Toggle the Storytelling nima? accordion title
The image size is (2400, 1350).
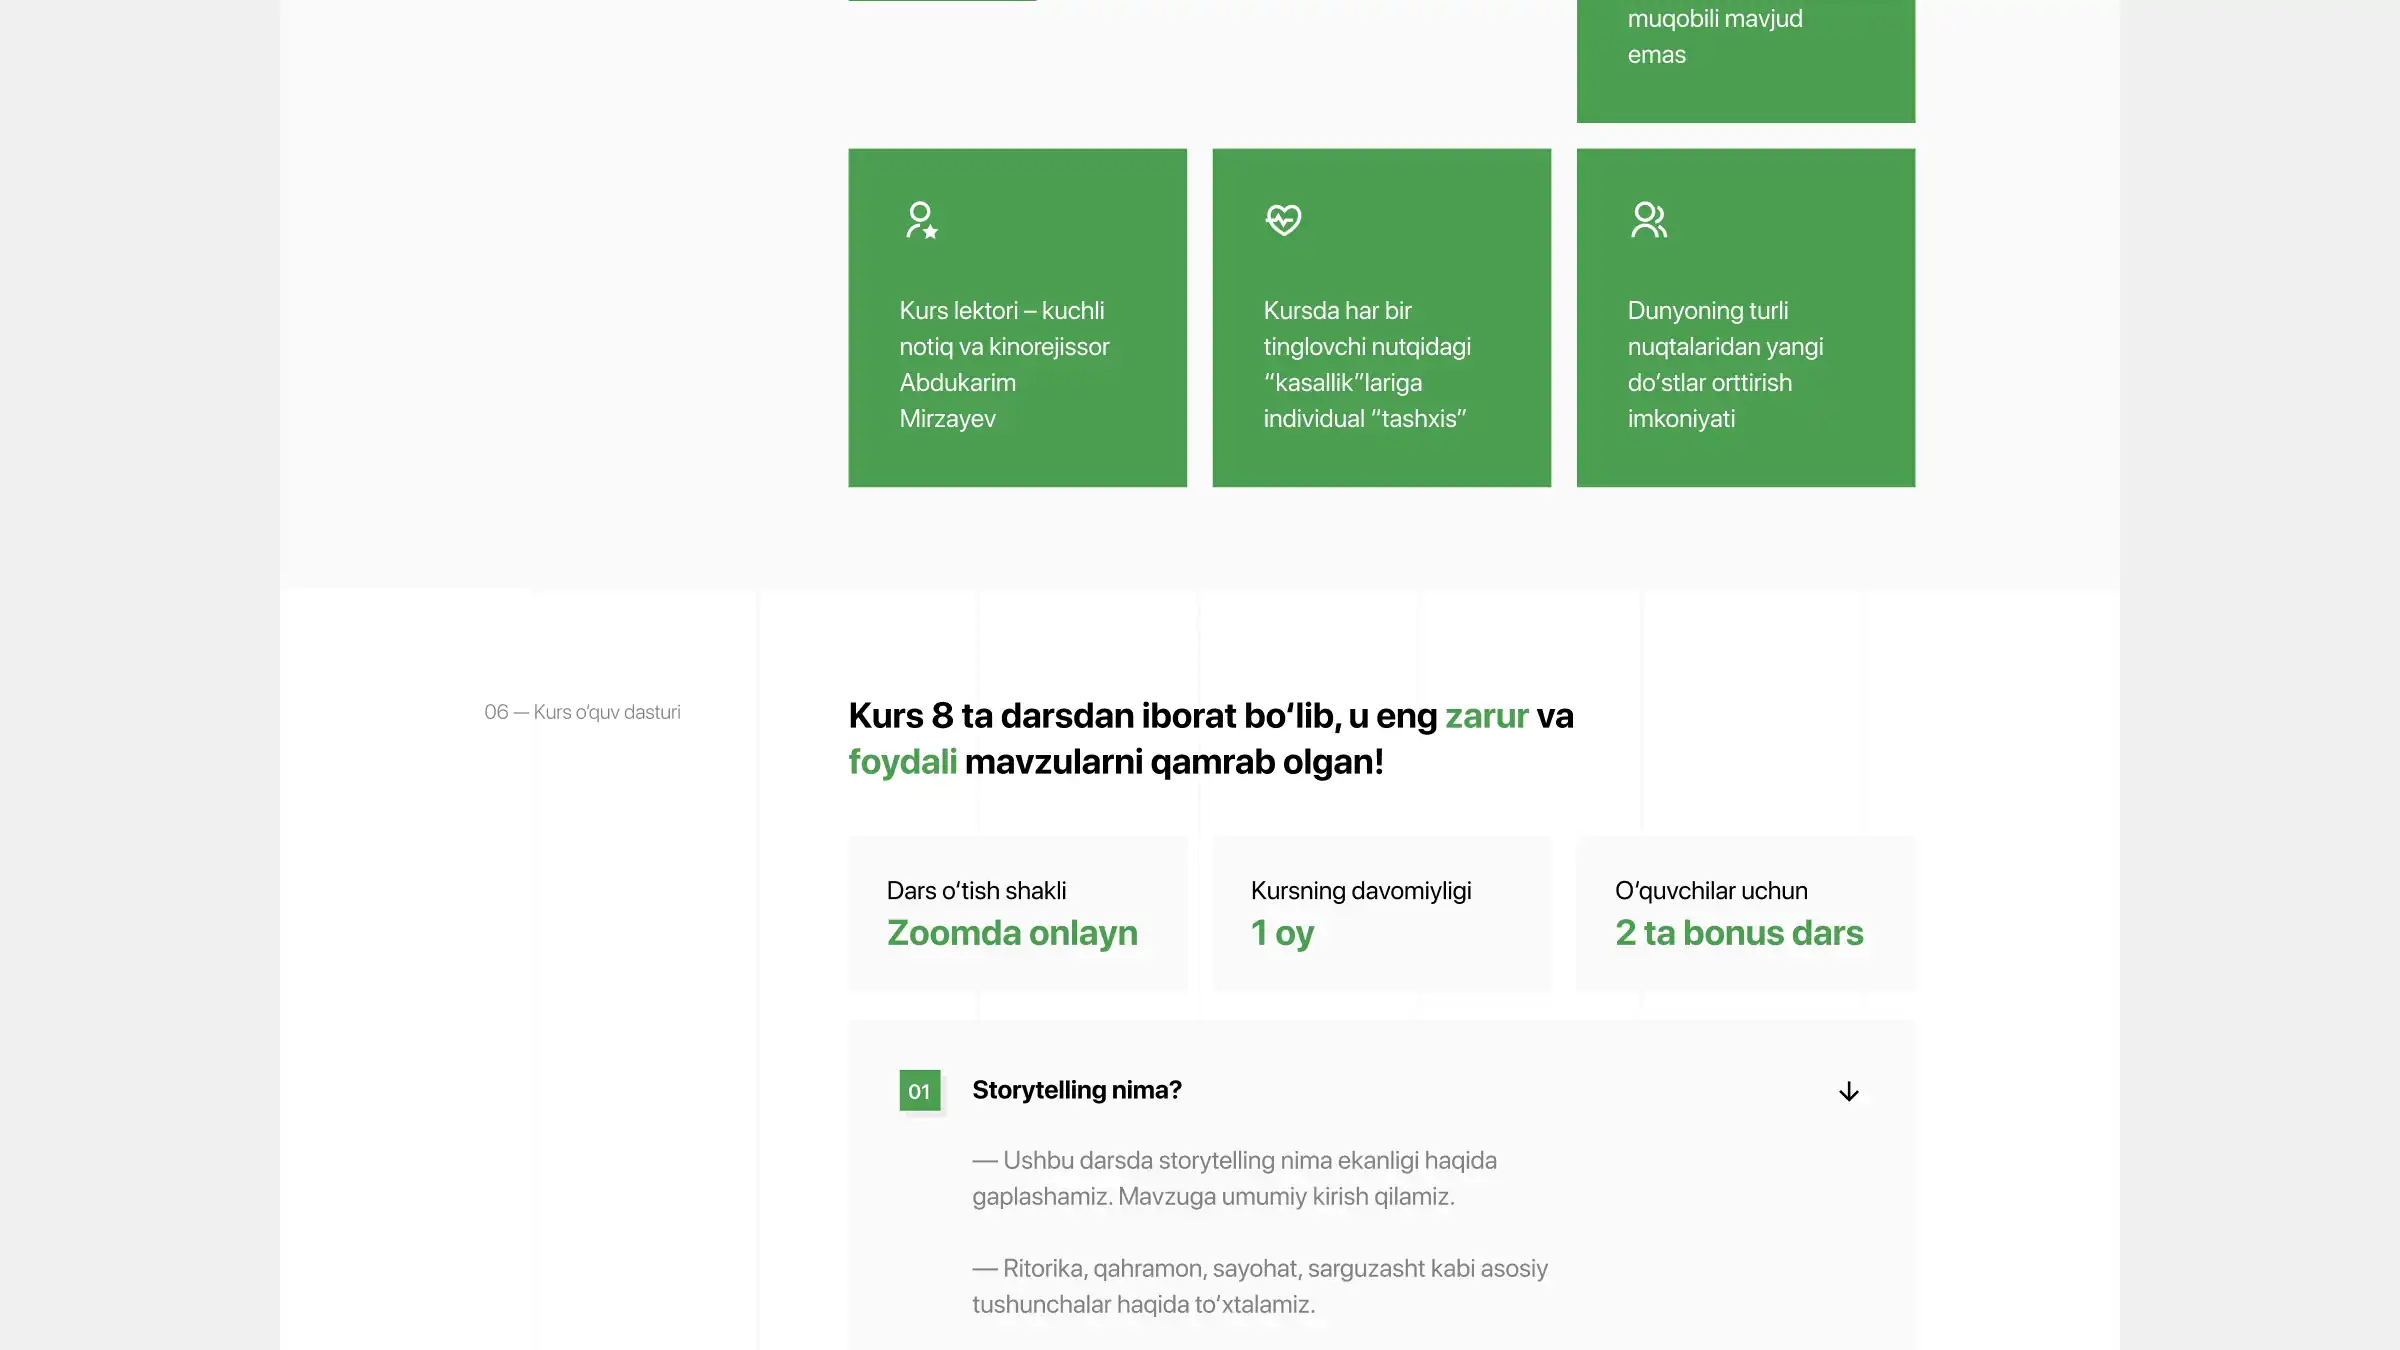1076,1090
